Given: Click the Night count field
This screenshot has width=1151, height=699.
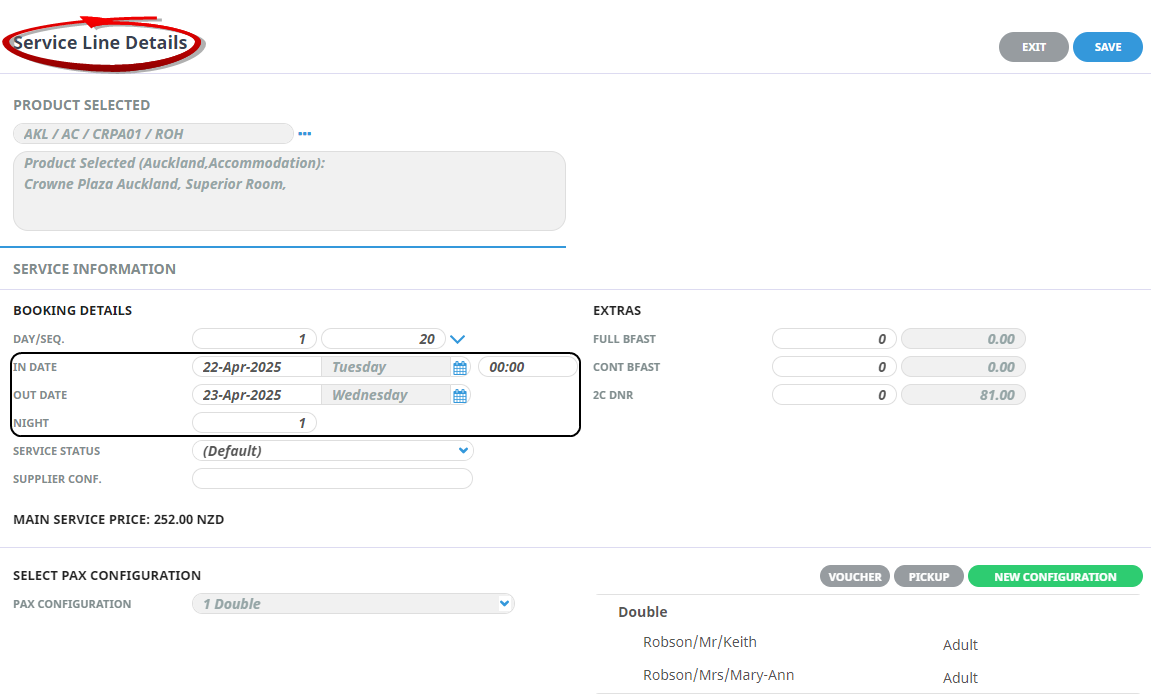Looking at the screenshot, I should 254,423.
